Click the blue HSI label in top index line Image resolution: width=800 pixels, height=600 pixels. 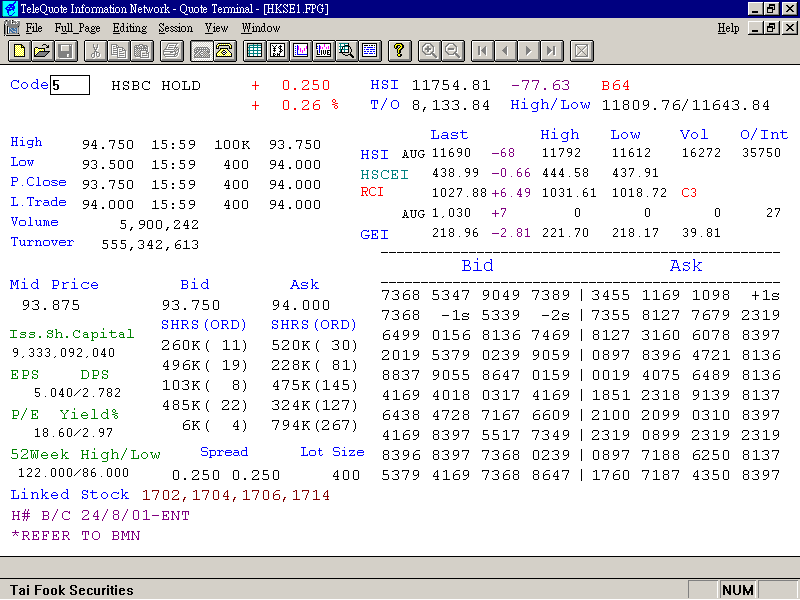[384, 85]
